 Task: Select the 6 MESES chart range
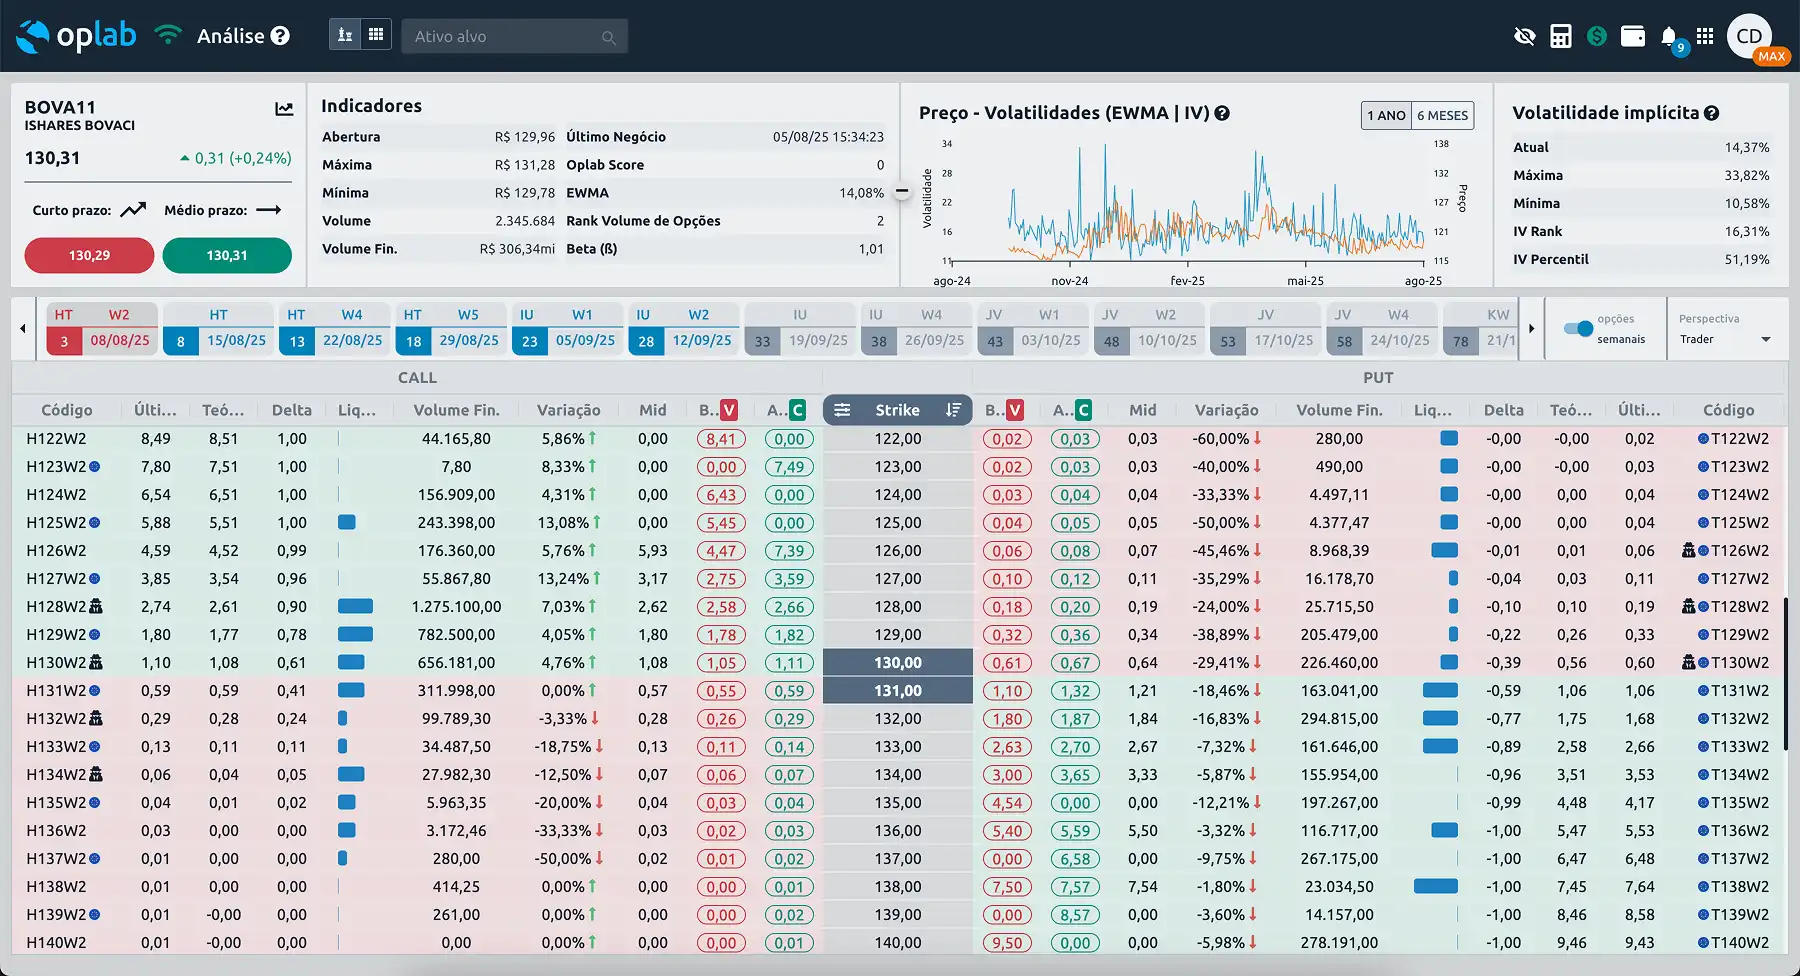coord(1443,115)
